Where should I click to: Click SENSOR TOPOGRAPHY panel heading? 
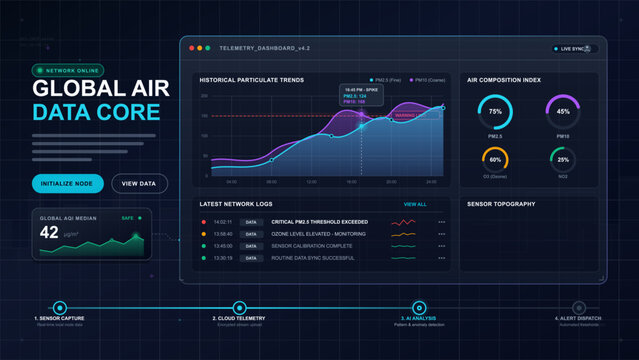(501, 204)
